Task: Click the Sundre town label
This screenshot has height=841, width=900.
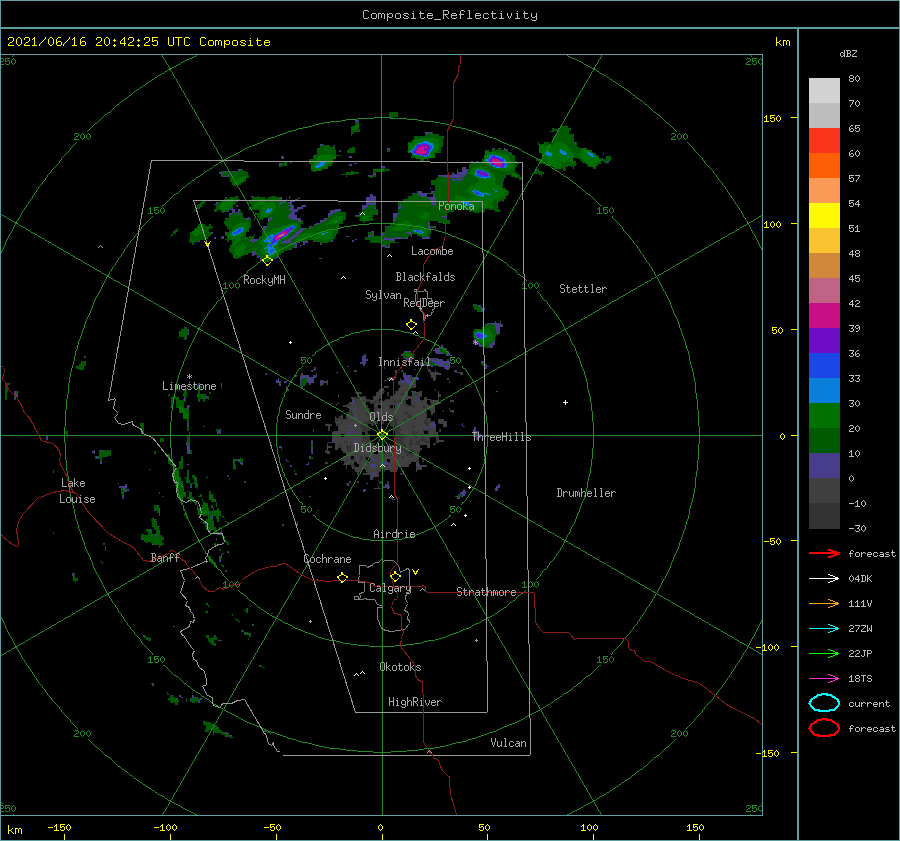Action: 303,415
